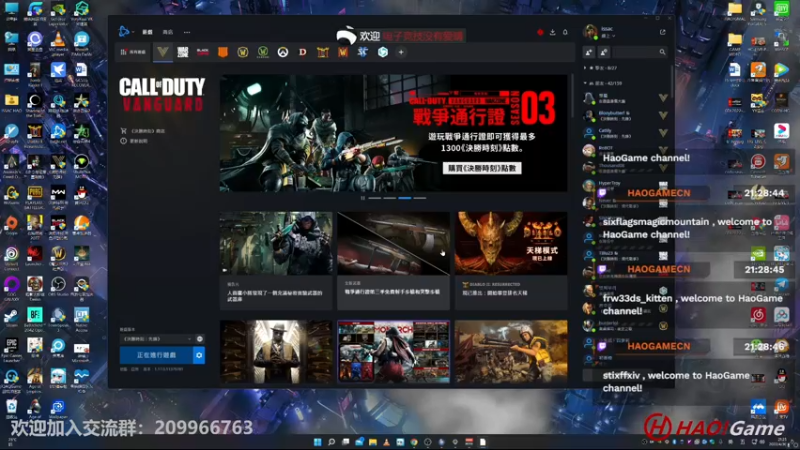This screenshot has width=800, height=450.
Task: Open the more options ellipsis menu
Action: click(x=187, y=32)
